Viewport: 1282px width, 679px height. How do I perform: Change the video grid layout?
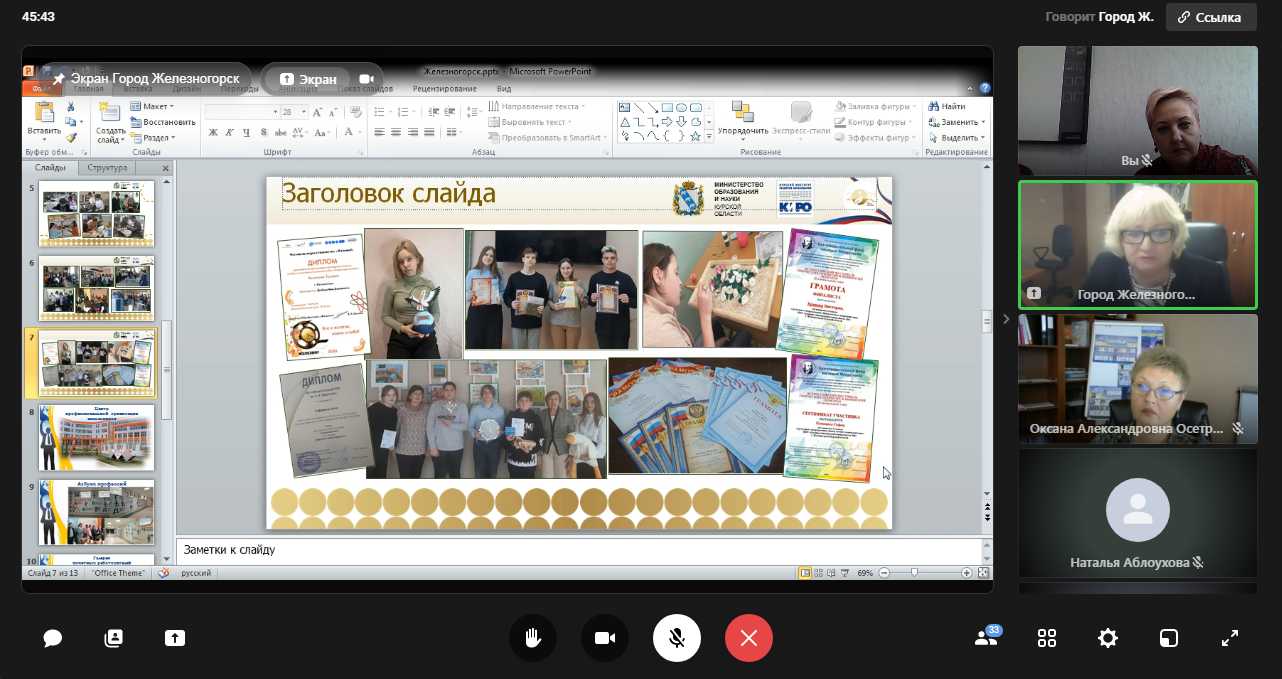[1047, 638]
